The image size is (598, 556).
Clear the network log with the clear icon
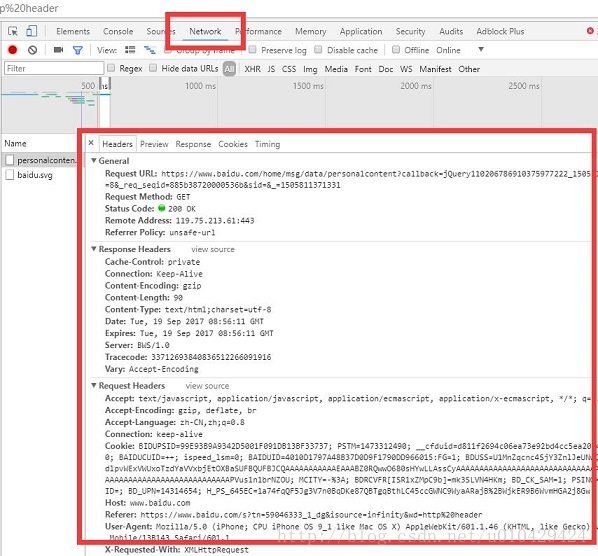[x=32, y=50]
